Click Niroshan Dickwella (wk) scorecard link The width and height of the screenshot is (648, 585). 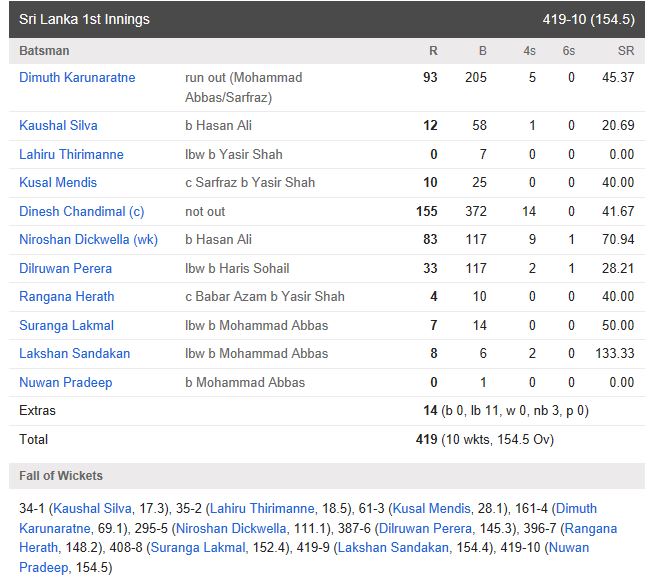point(88,239)
